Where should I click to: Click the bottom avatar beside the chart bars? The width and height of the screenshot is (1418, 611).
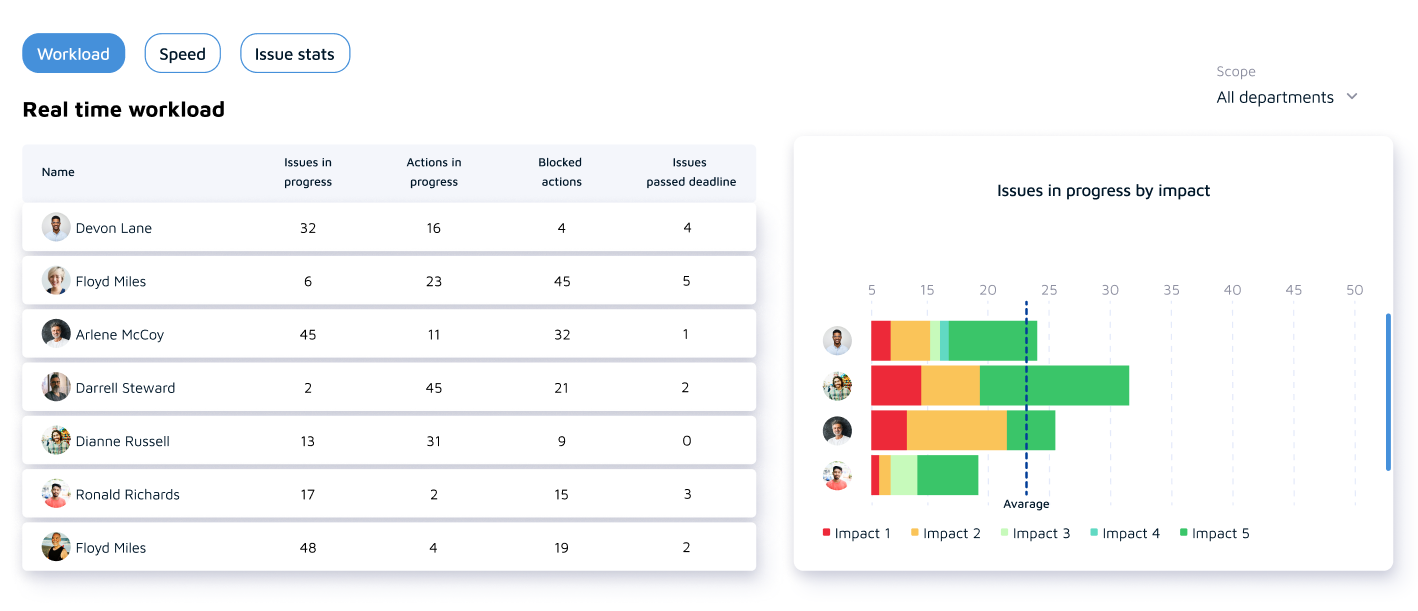click(837, 476)
